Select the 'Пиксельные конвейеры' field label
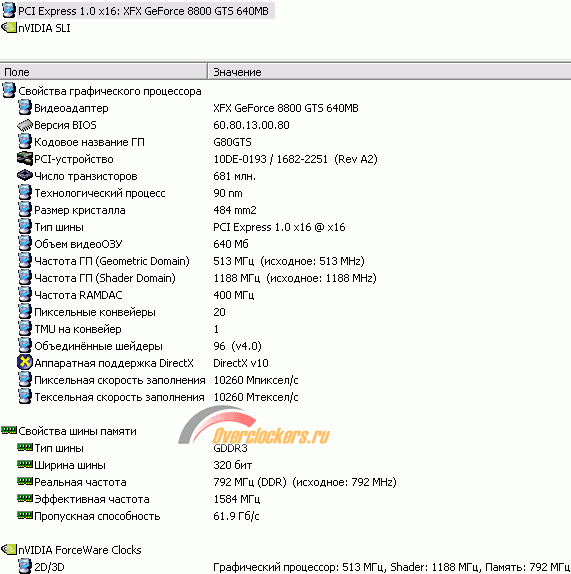The width and height of the screenshot is (571, 574). click(x=95, y=312)
